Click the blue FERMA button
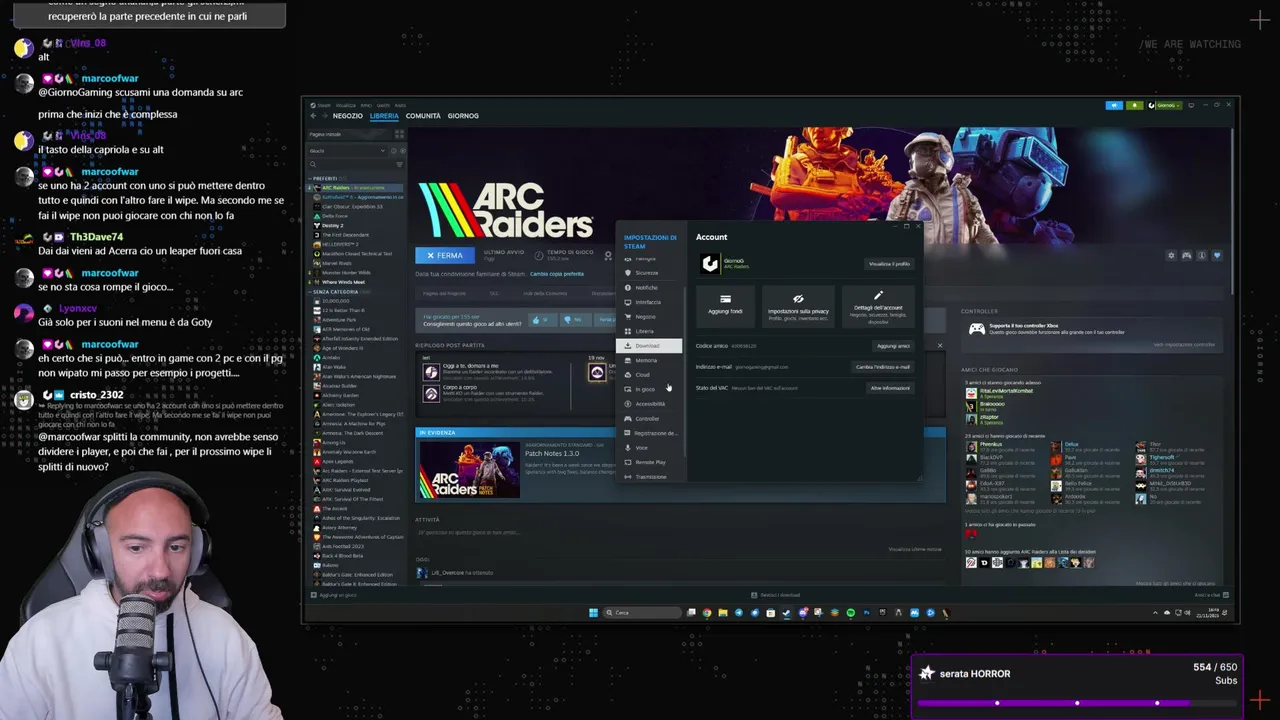This screenshot has width=1280, height=720. [445, 255]
